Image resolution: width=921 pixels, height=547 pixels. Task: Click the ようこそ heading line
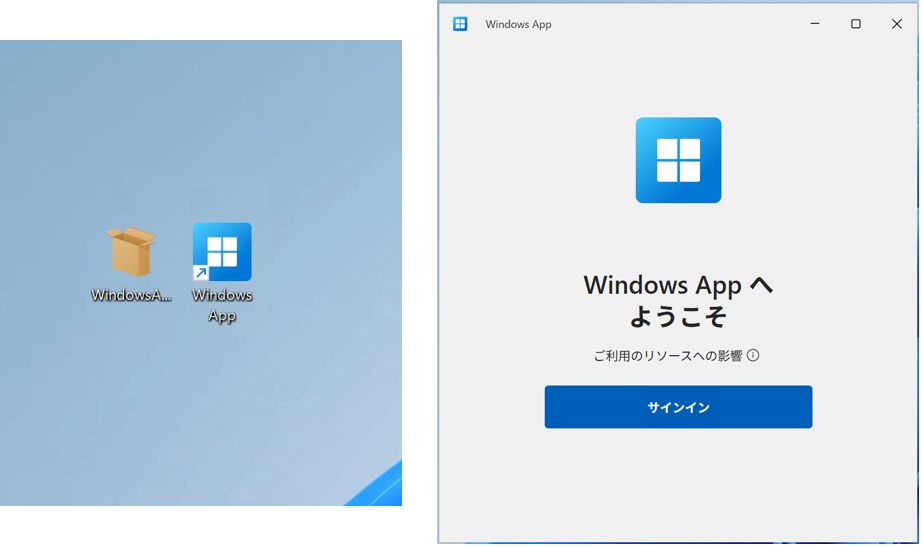(x=678, y=317)
